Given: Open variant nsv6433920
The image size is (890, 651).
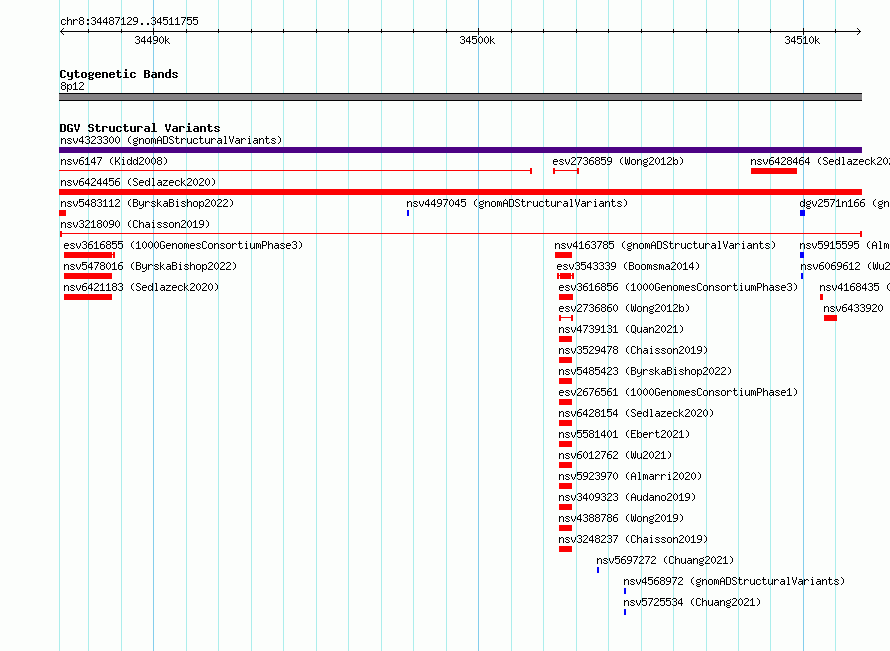Looking at the screenshot, I should point(854,308).
